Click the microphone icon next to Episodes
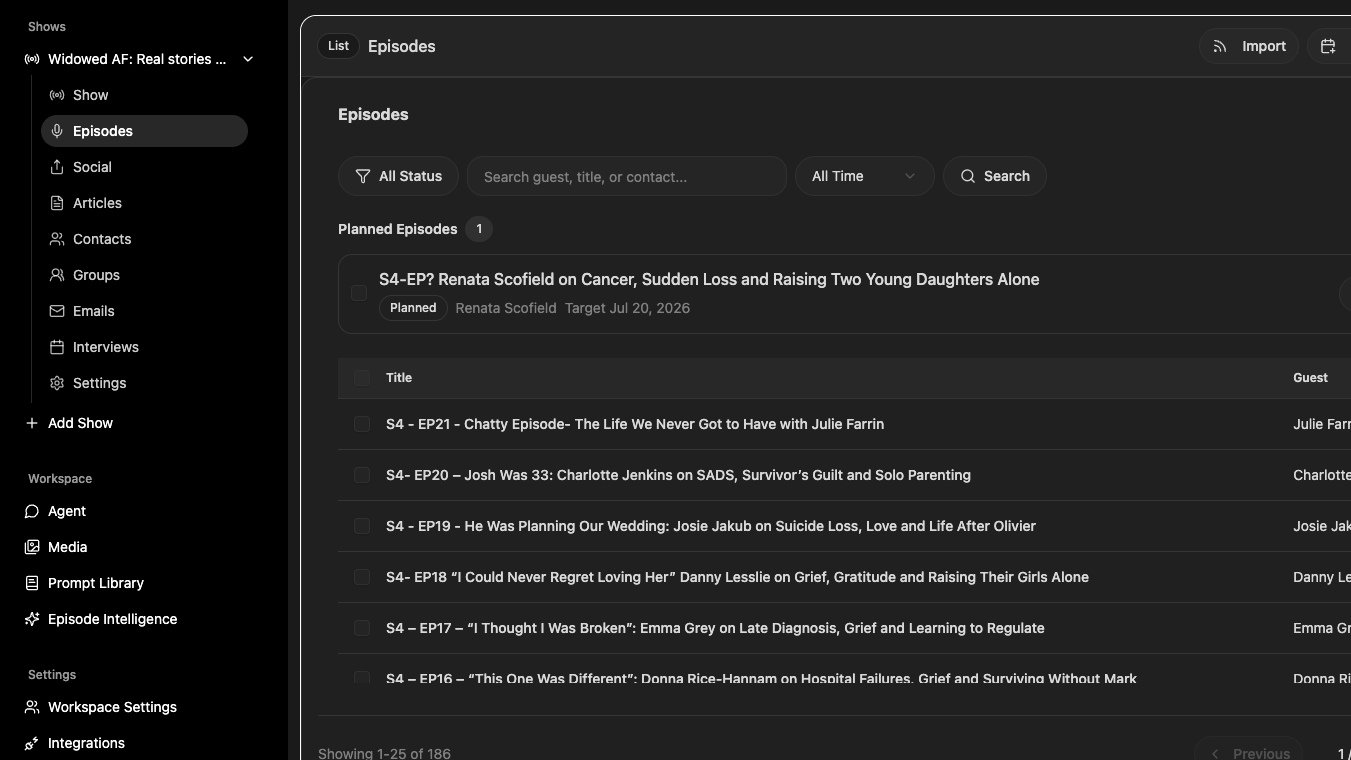Viewport: 1351px width, 760px height. (x=57, y=131)
